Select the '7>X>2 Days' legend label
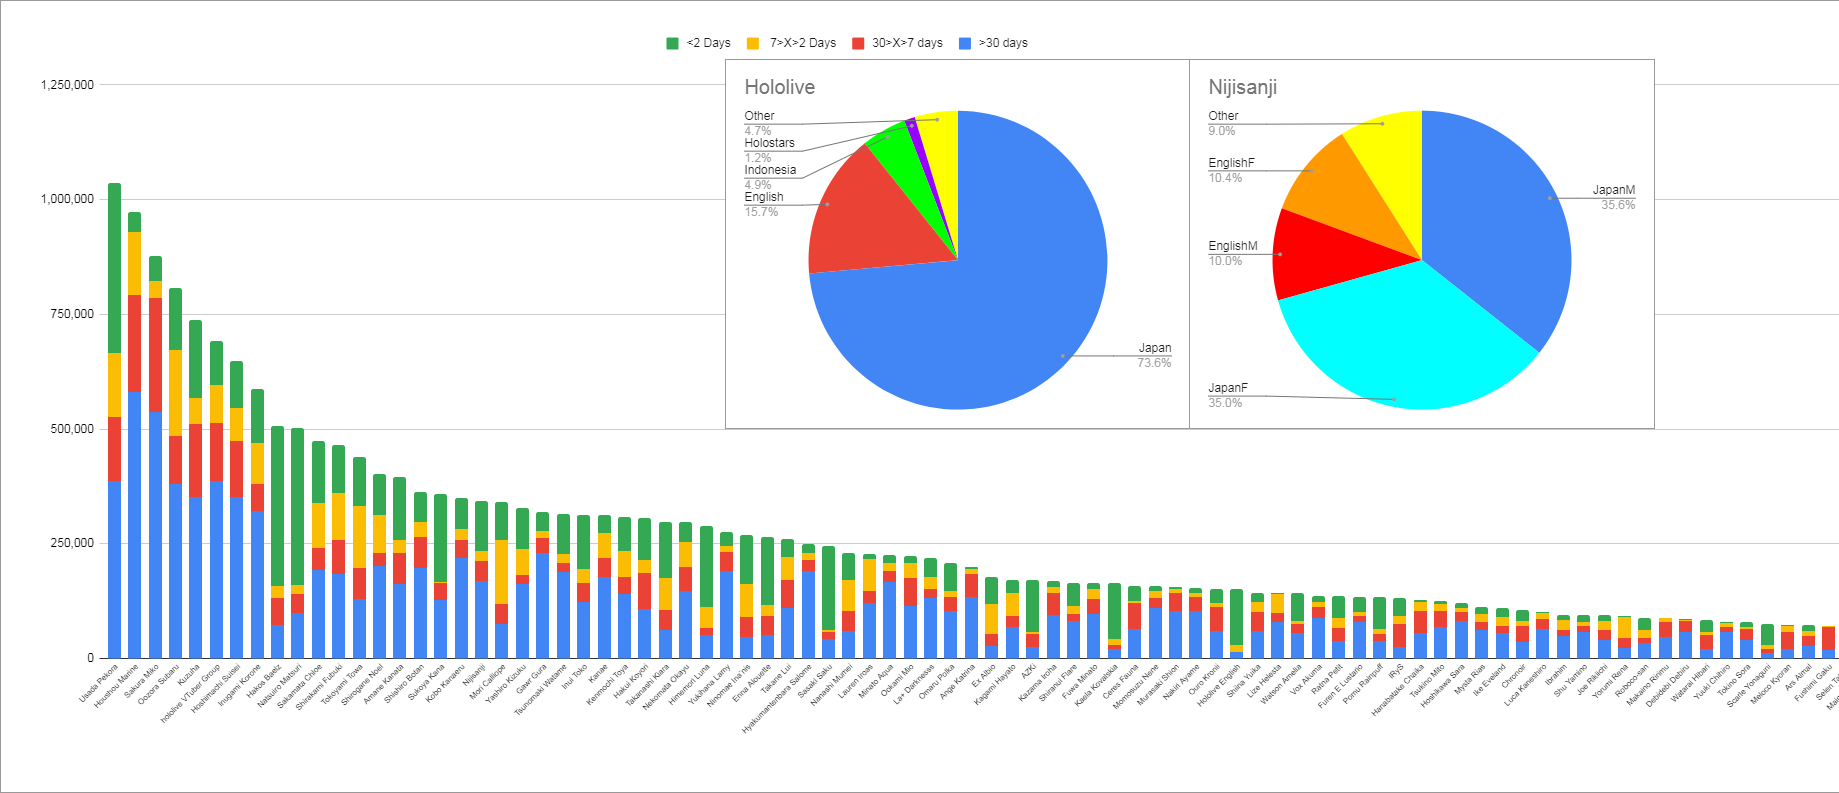1839x793 pixels. 803,43
